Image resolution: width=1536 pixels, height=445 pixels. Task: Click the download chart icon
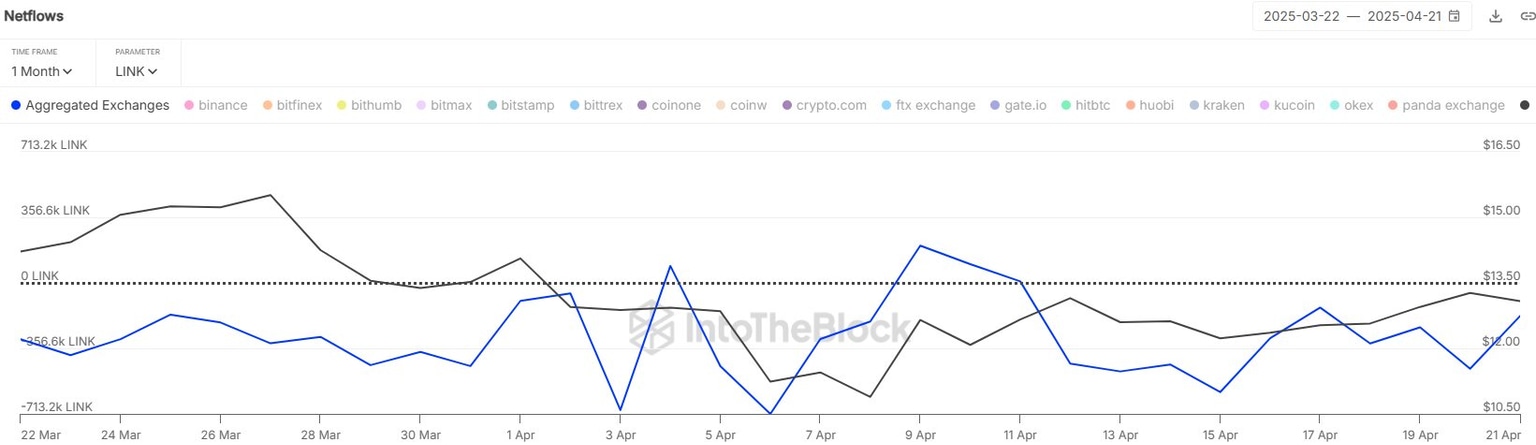click(1496, 16)
